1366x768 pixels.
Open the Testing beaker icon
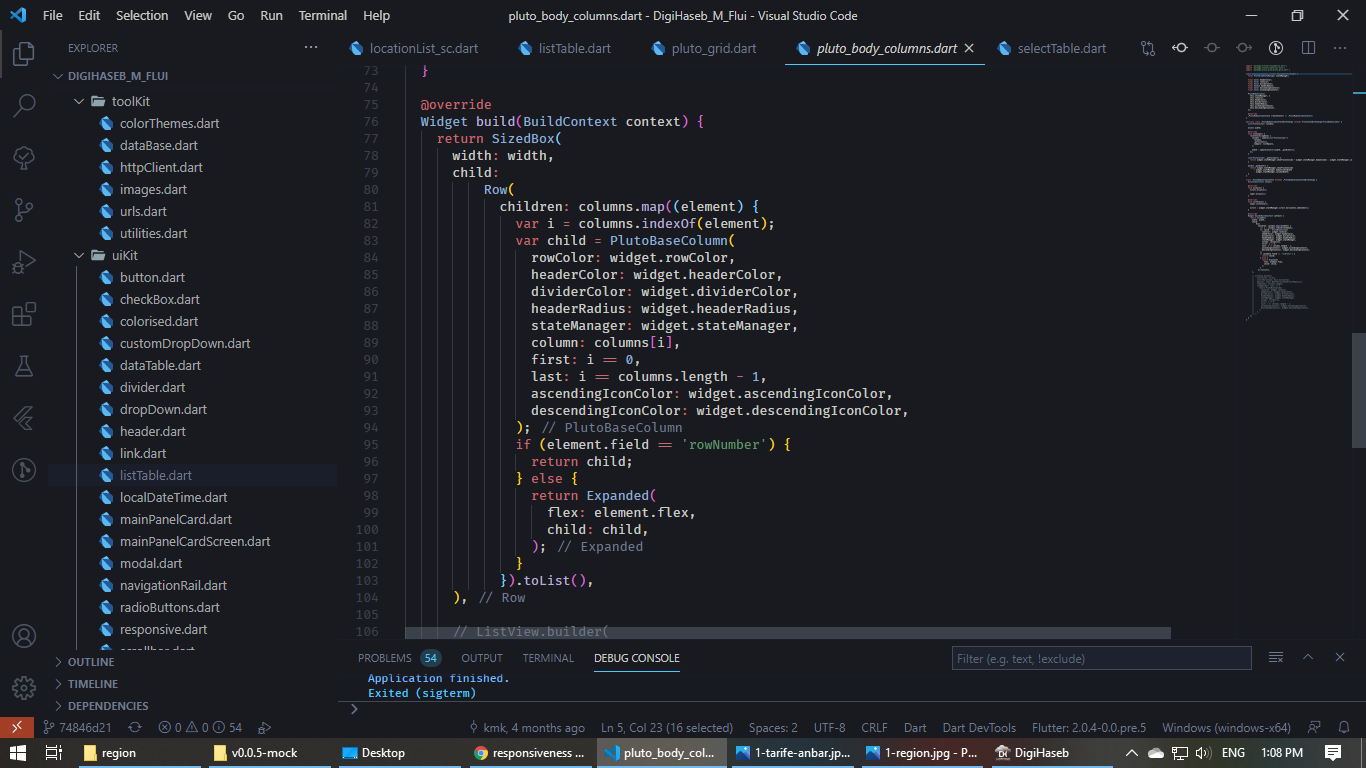pyautogui.click(x=24, y=366)
